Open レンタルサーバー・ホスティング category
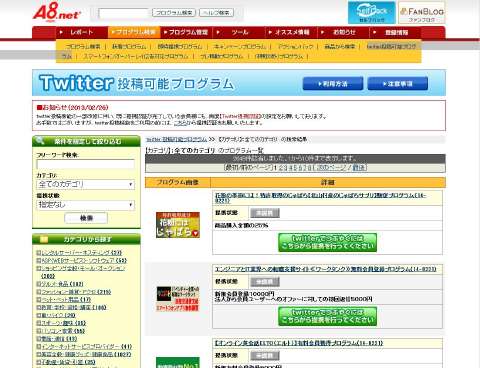Viewport: 480px width, 368px height. click(x=81, y=253)
